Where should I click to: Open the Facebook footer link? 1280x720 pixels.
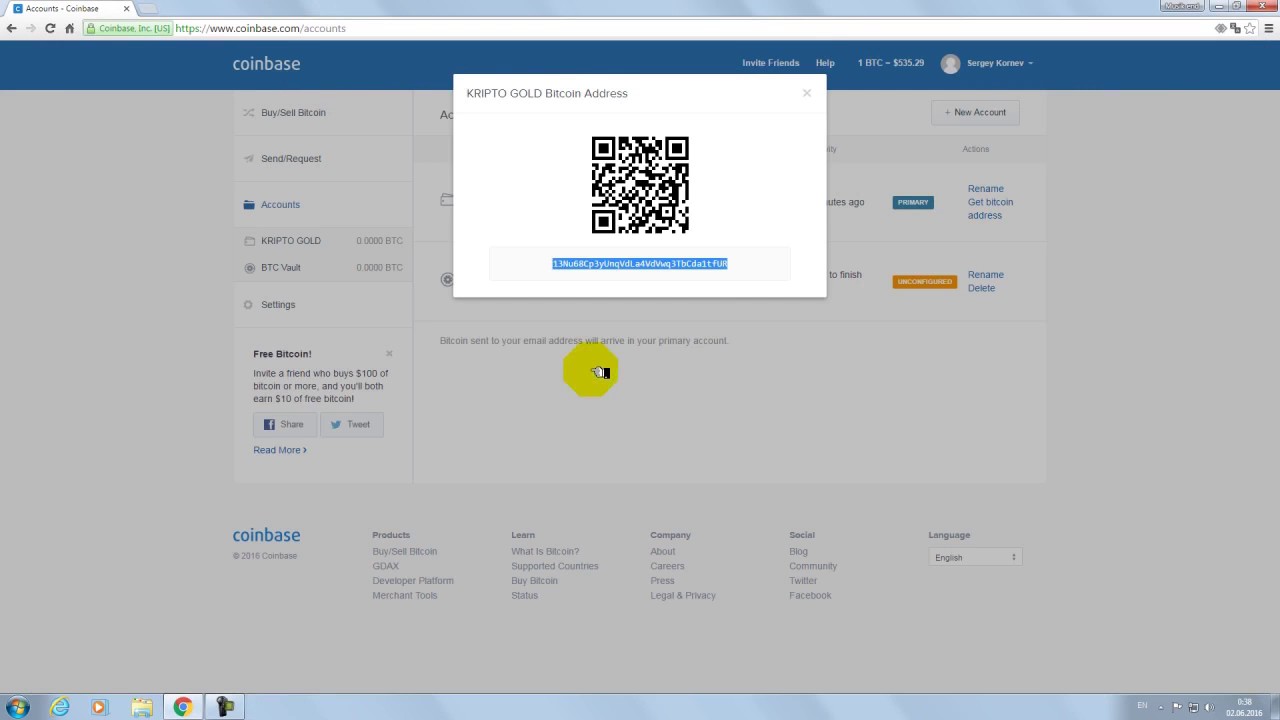point(810,596)
